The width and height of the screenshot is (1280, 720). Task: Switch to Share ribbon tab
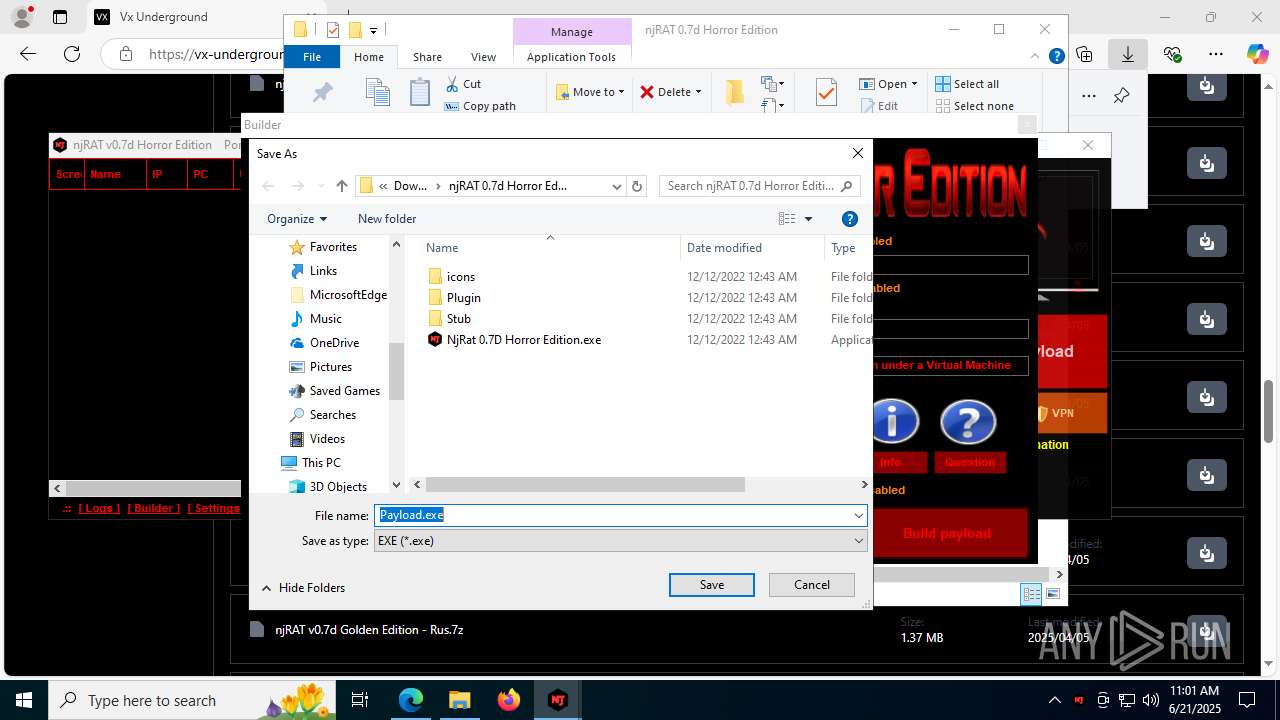click(427, 57)
